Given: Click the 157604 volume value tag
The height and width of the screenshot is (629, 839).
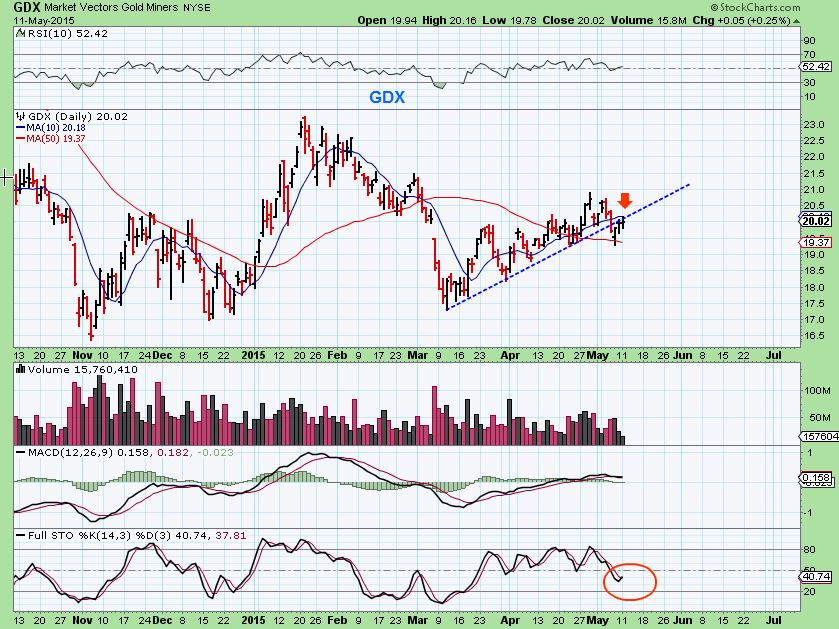Looking at the screenshot, I should click(x=820, y=437).
